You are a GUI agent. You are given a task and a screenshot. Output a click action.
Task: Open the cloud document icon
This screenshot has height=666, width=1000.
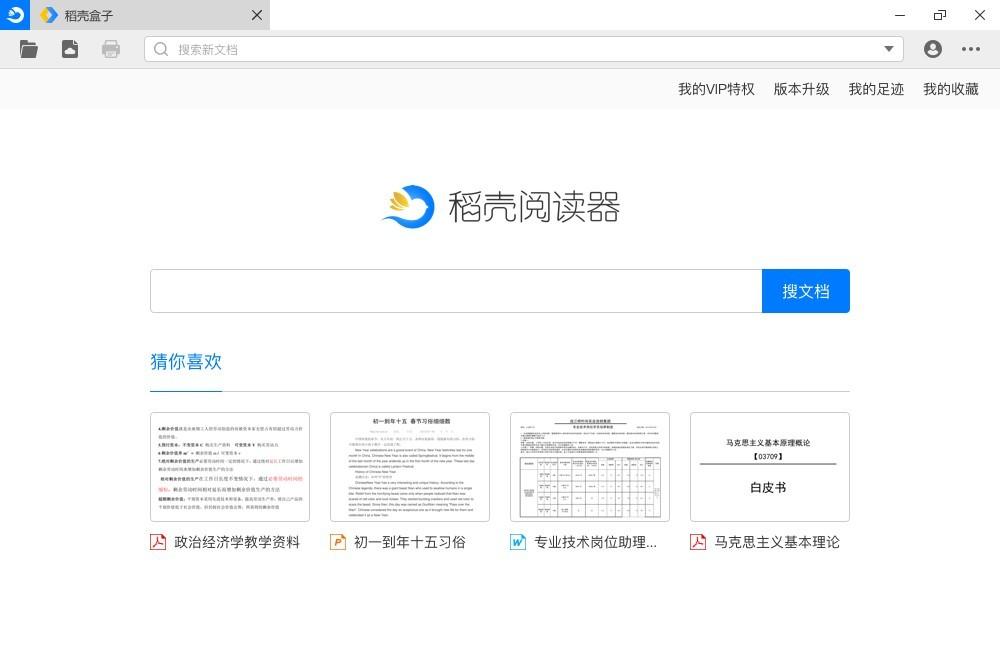click(x=70, y=49)
